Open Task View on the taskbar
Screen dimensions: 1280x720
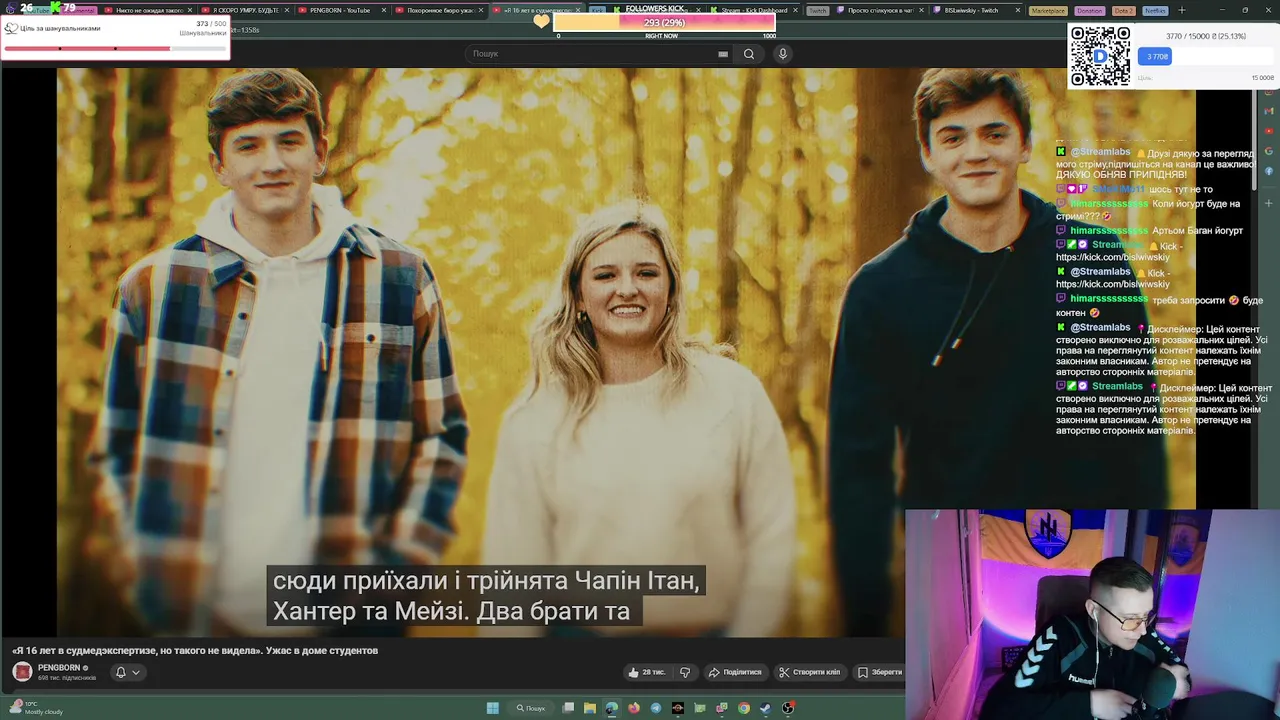click(x=568, y=708)
